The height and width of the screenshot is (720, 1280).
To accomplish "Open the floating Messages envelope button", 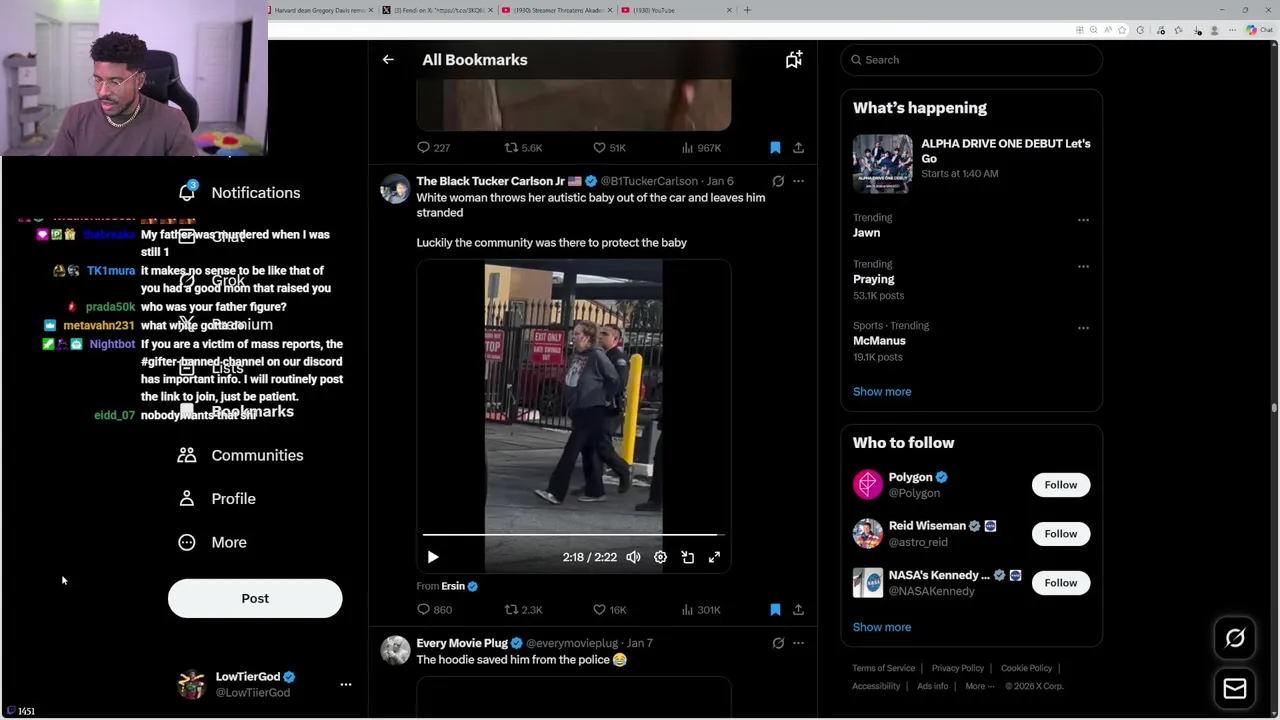I will [1235, 688].
